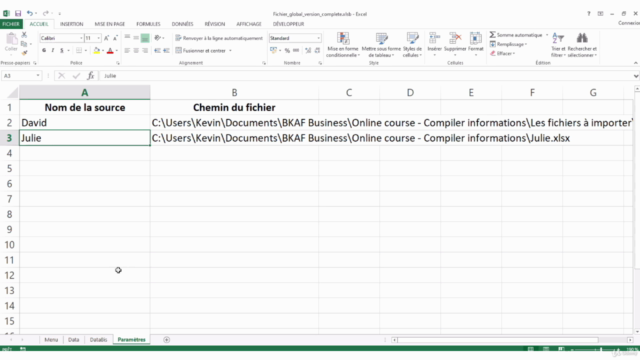Image resolution: width=640 pixels, height=360 pixels.
Task: Click Renvoyer à la ligne automatiquement
Action: (219, 38)
